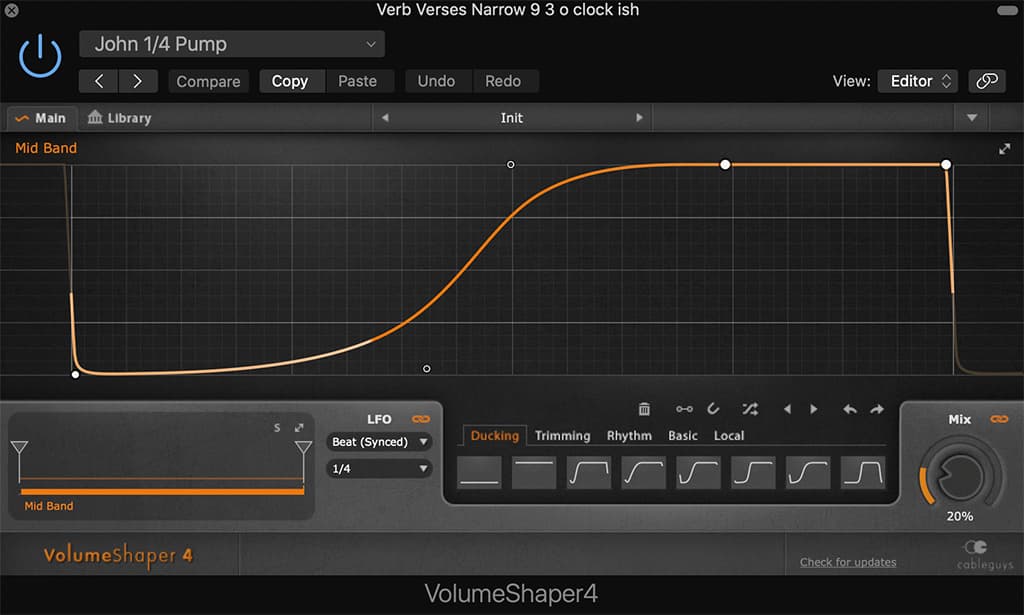Click the Check for updates link
This screenshot has width=1024, height=615.
pos(848,562)
